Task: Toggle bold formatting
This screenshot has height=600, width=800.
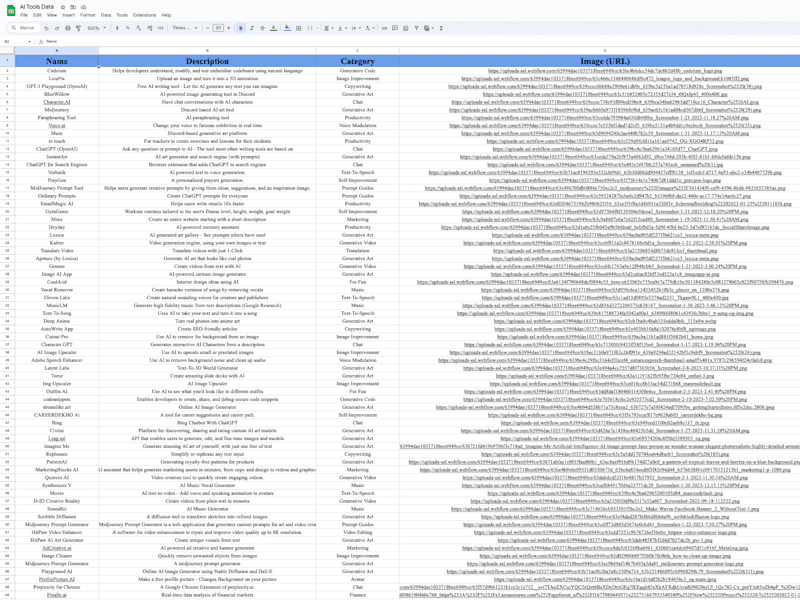Action: (x=241, y=28)
